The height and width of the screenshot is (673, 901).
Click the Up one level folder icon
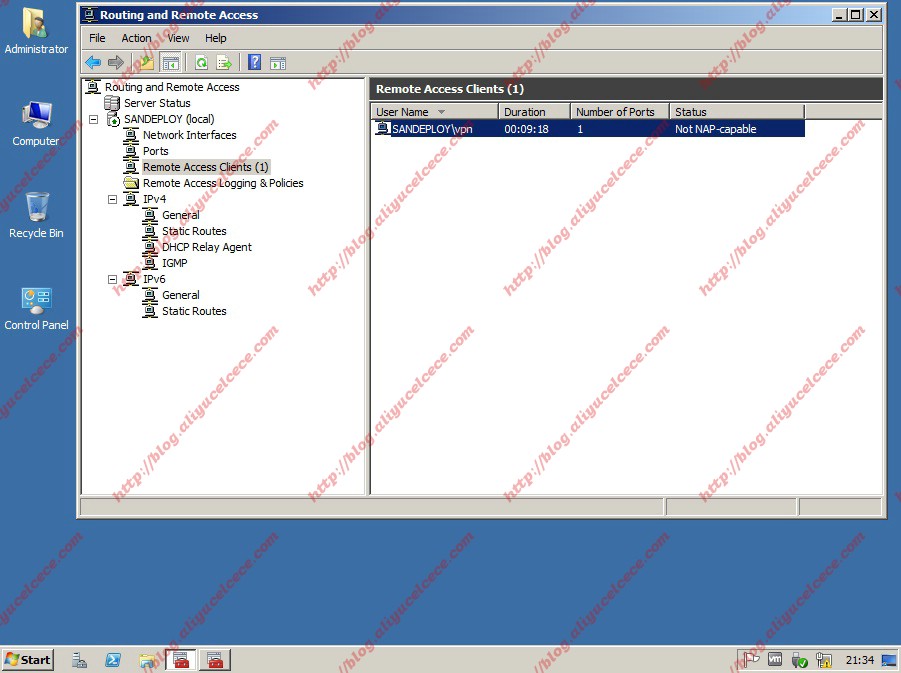pyautogui.click(x=146, y=63)
